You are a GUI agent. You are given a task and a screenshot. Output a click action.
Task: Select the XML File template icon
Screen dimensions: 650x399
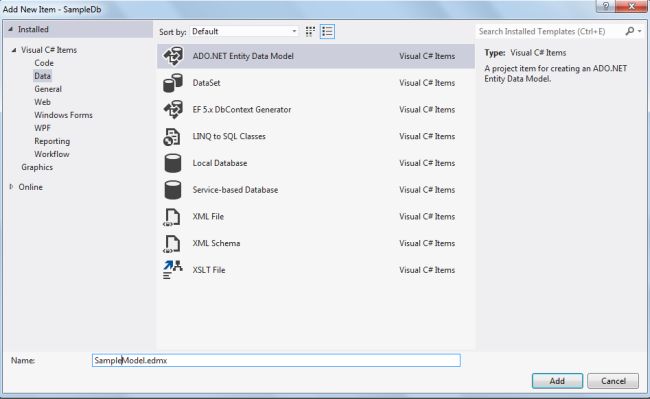click(x=172, y=217)
